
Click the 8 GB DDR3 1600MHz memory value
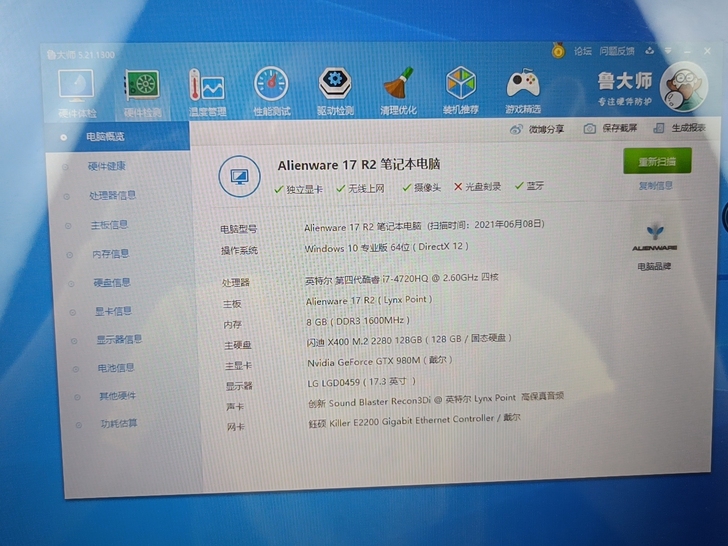pos(358,321)
